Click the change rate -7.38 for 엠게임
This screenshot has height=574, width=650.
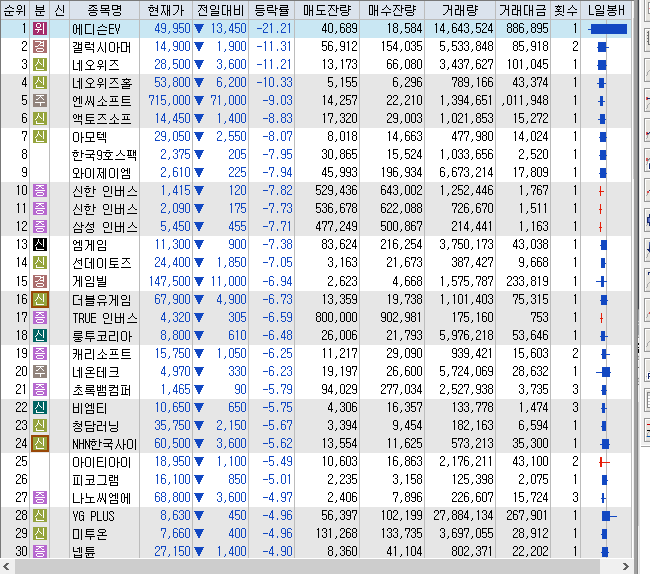click(x=277, y=245)
